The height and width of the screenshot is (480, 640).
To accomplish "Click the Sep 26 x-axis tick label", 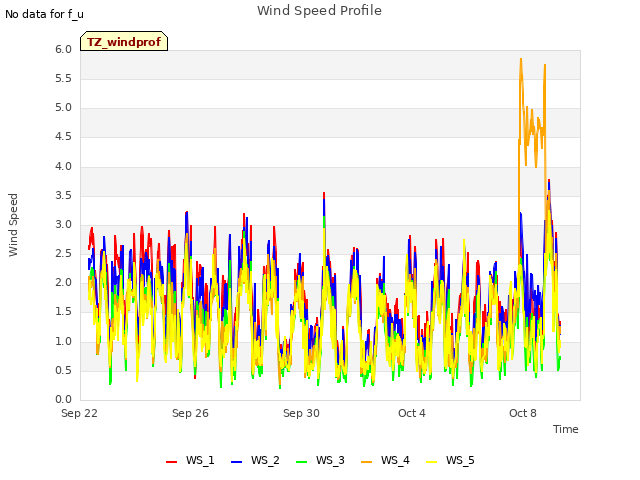I will (190, 413).
